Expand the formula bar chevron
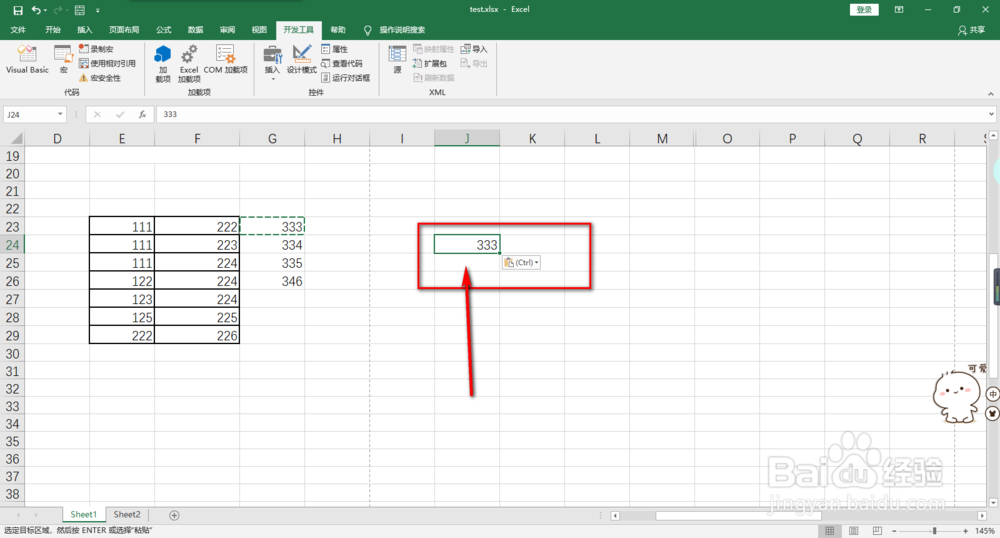 (992, 114)
